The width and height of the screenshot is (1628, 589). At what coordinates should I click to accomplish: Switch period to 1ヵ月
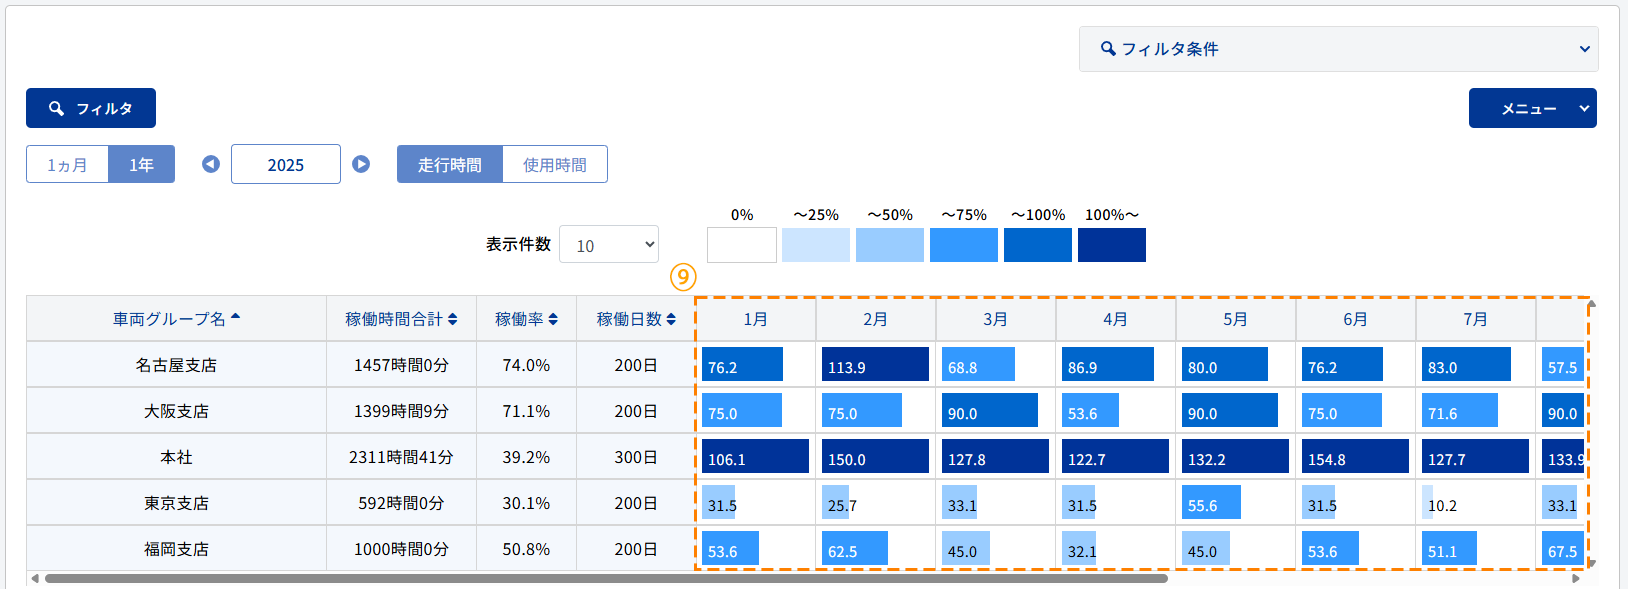pyautogui.click(x=67, y=165)
